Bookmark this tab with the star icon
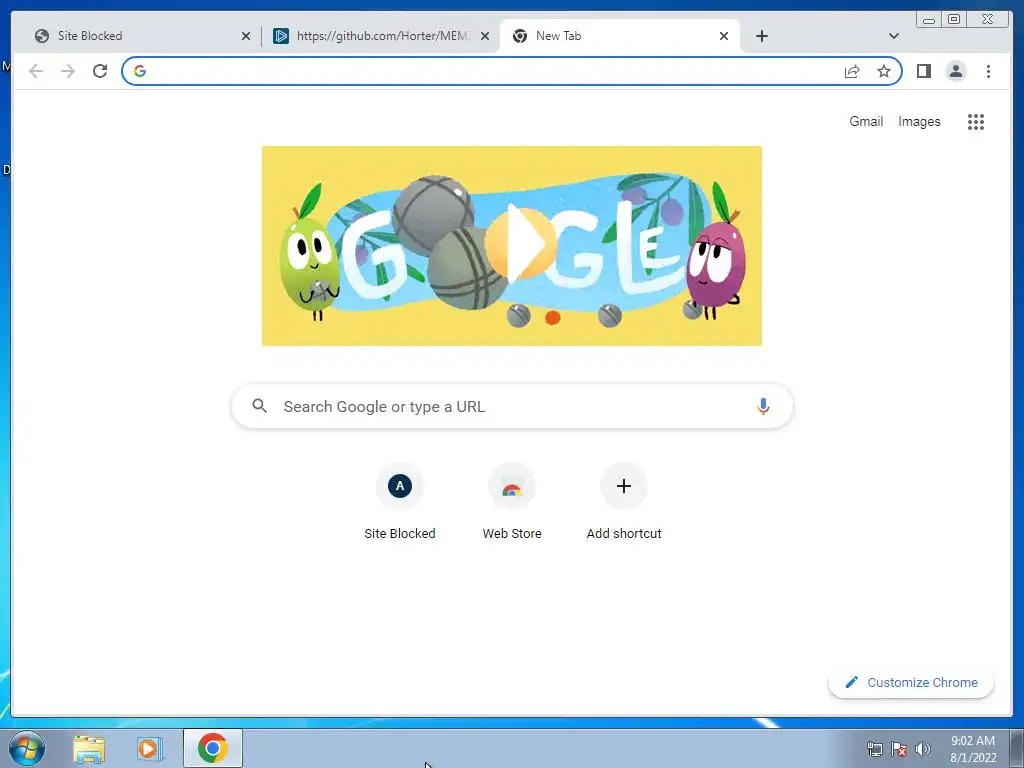Image resolution: width=1024 pixels, height=768 pixels. click(x=884, y=71)
